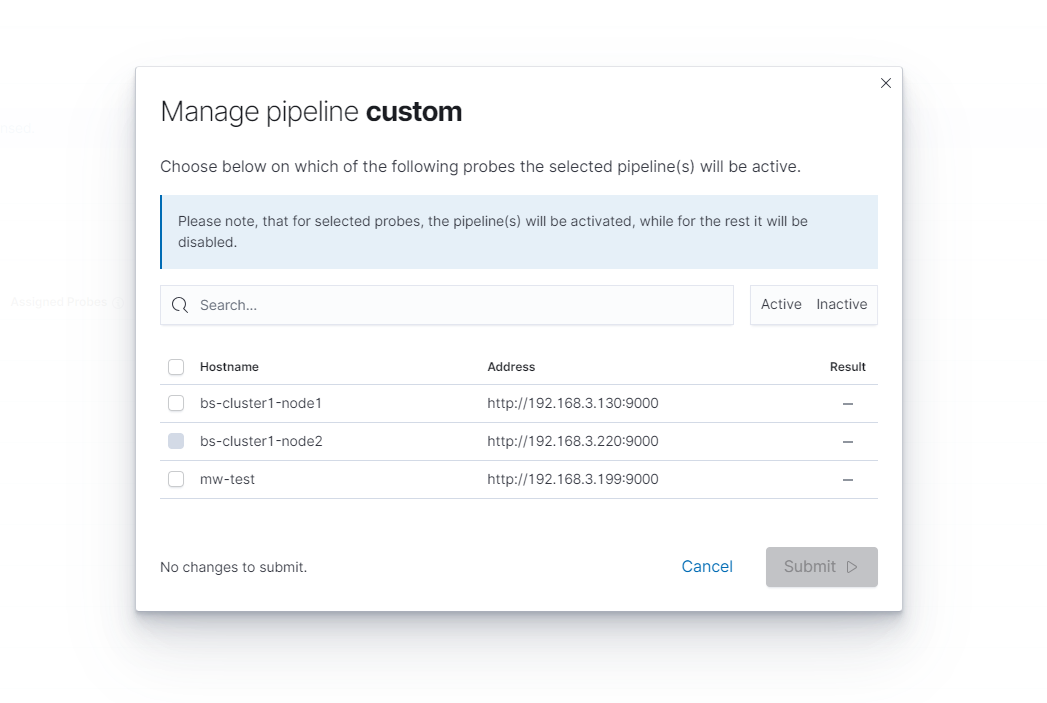Tick the select-all checkbox in header
Viewport: 1047px width, 703px height.
176,367
